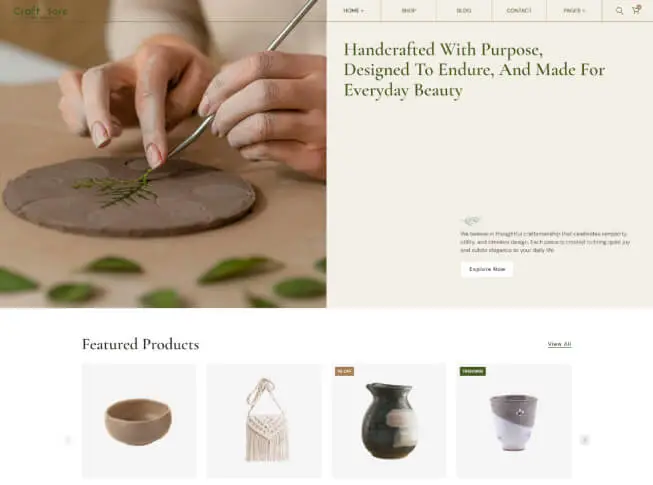Click the Featured Products heading

[140, 344]
